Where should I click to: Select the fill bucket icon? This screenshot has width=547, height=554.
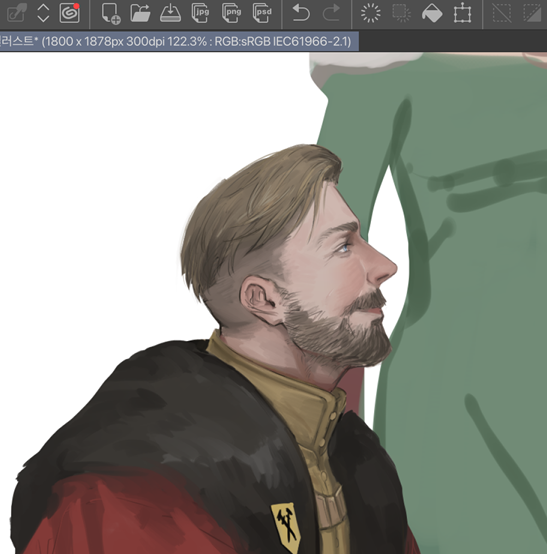click(x=432, y=13)
